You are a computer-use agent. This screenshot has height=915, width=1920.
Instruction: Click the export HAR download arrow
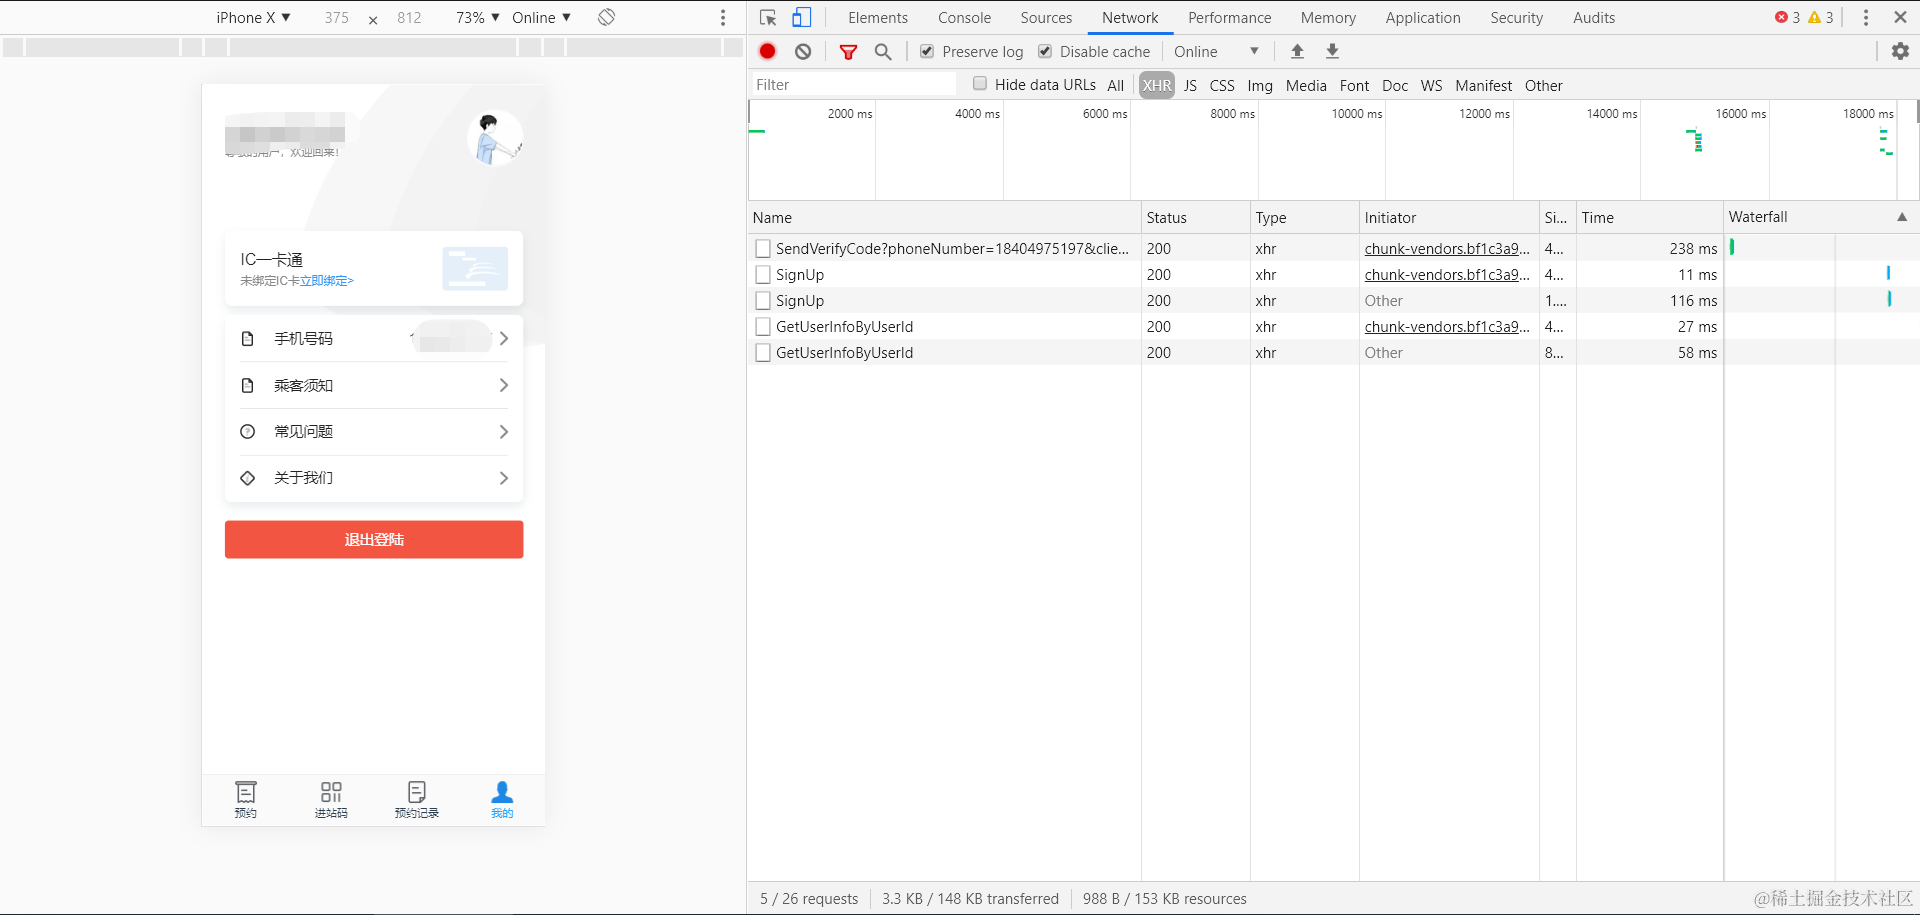tap(1332, 51)
